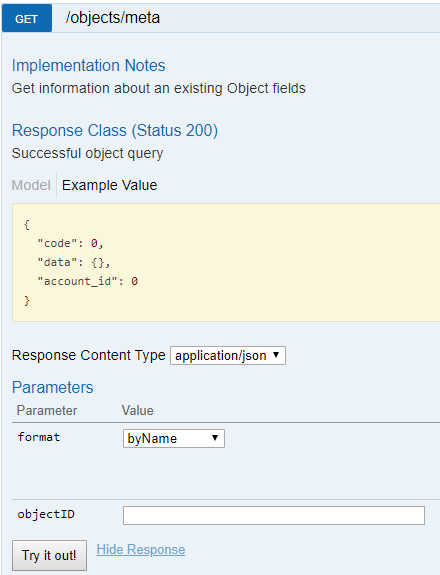The width and height of the screenshot is (440, 575).
Task: Click the blue GET method badge
Action: [x=27, y=19]
